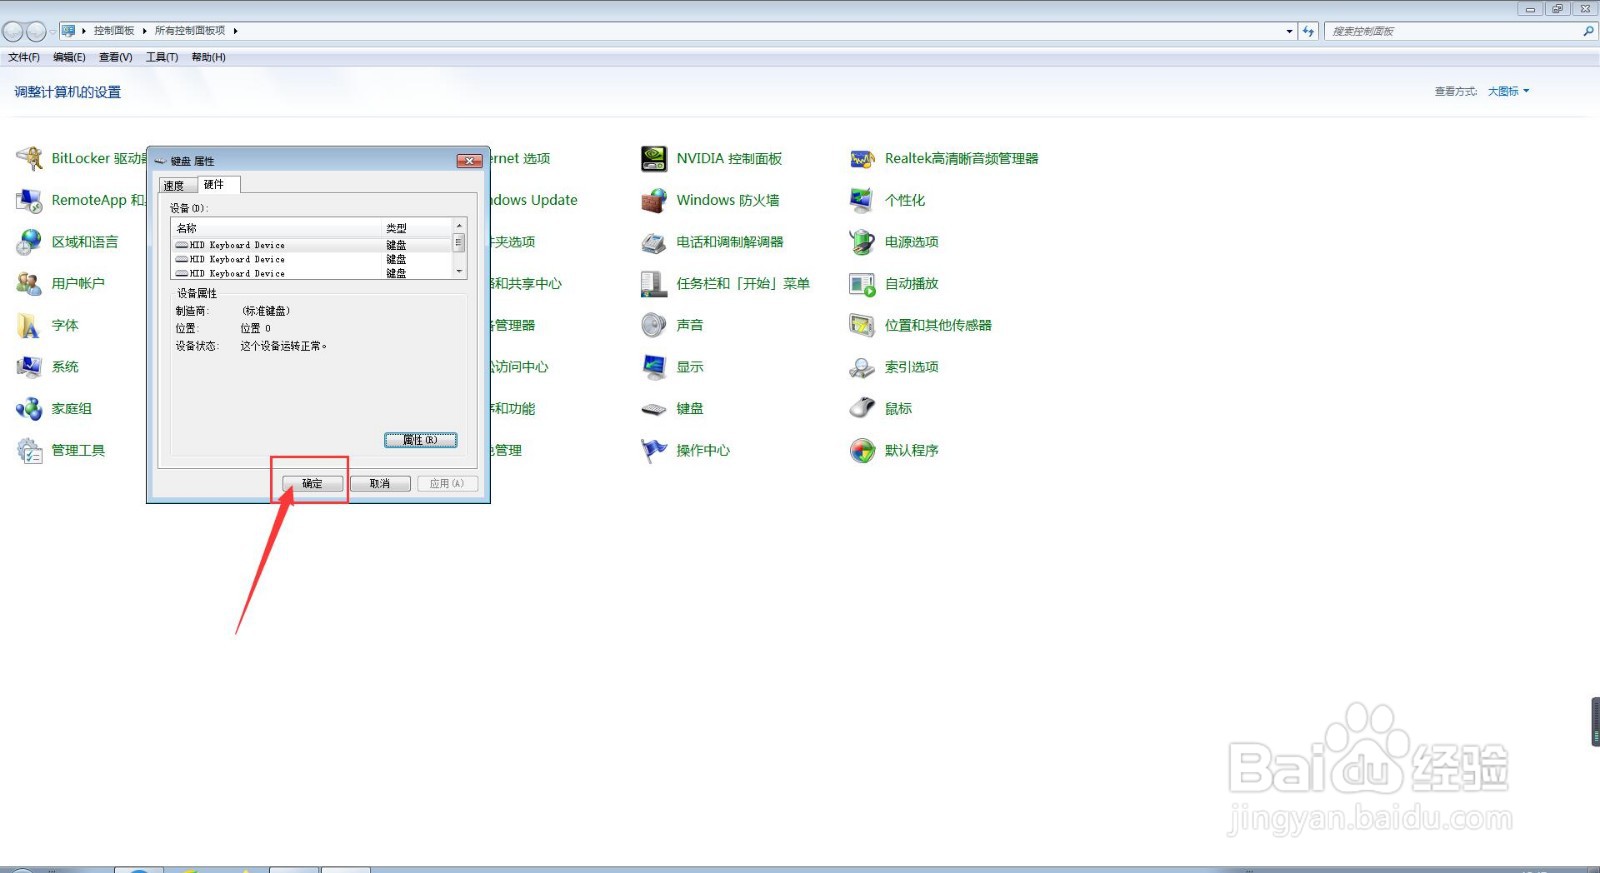Image resolution: width=1600 pixels, height=873 pixels.
Task: Open RemoteApp connections icon
Action: coord(30,200)
